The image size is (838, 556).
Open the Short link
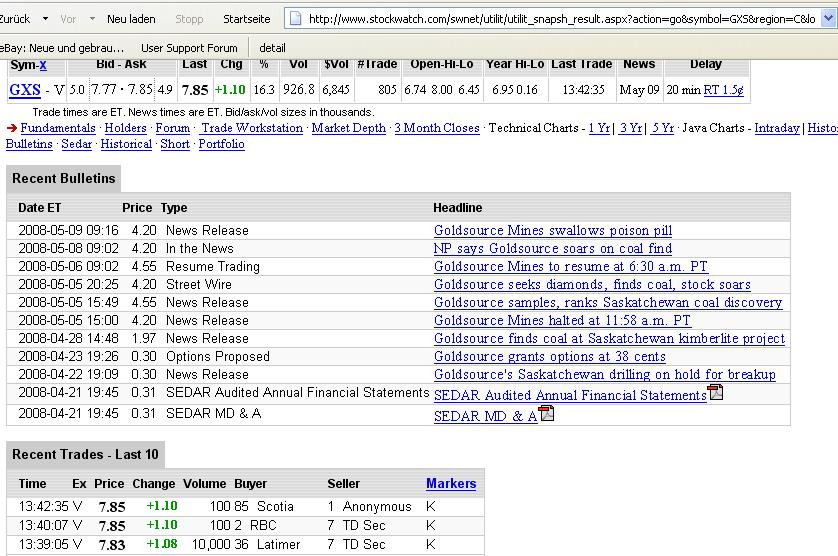(x=175, y=144)
